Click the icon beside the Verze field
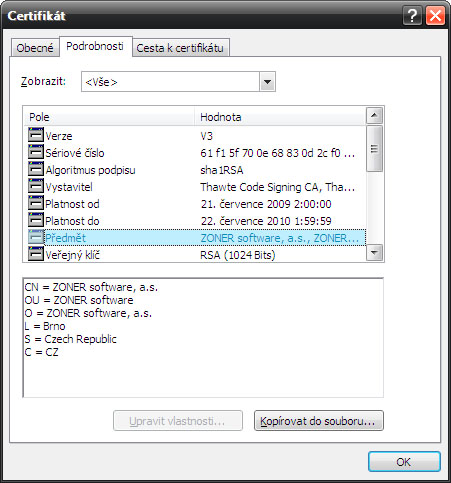Screen dimensions: 451x483 [36, 135]
